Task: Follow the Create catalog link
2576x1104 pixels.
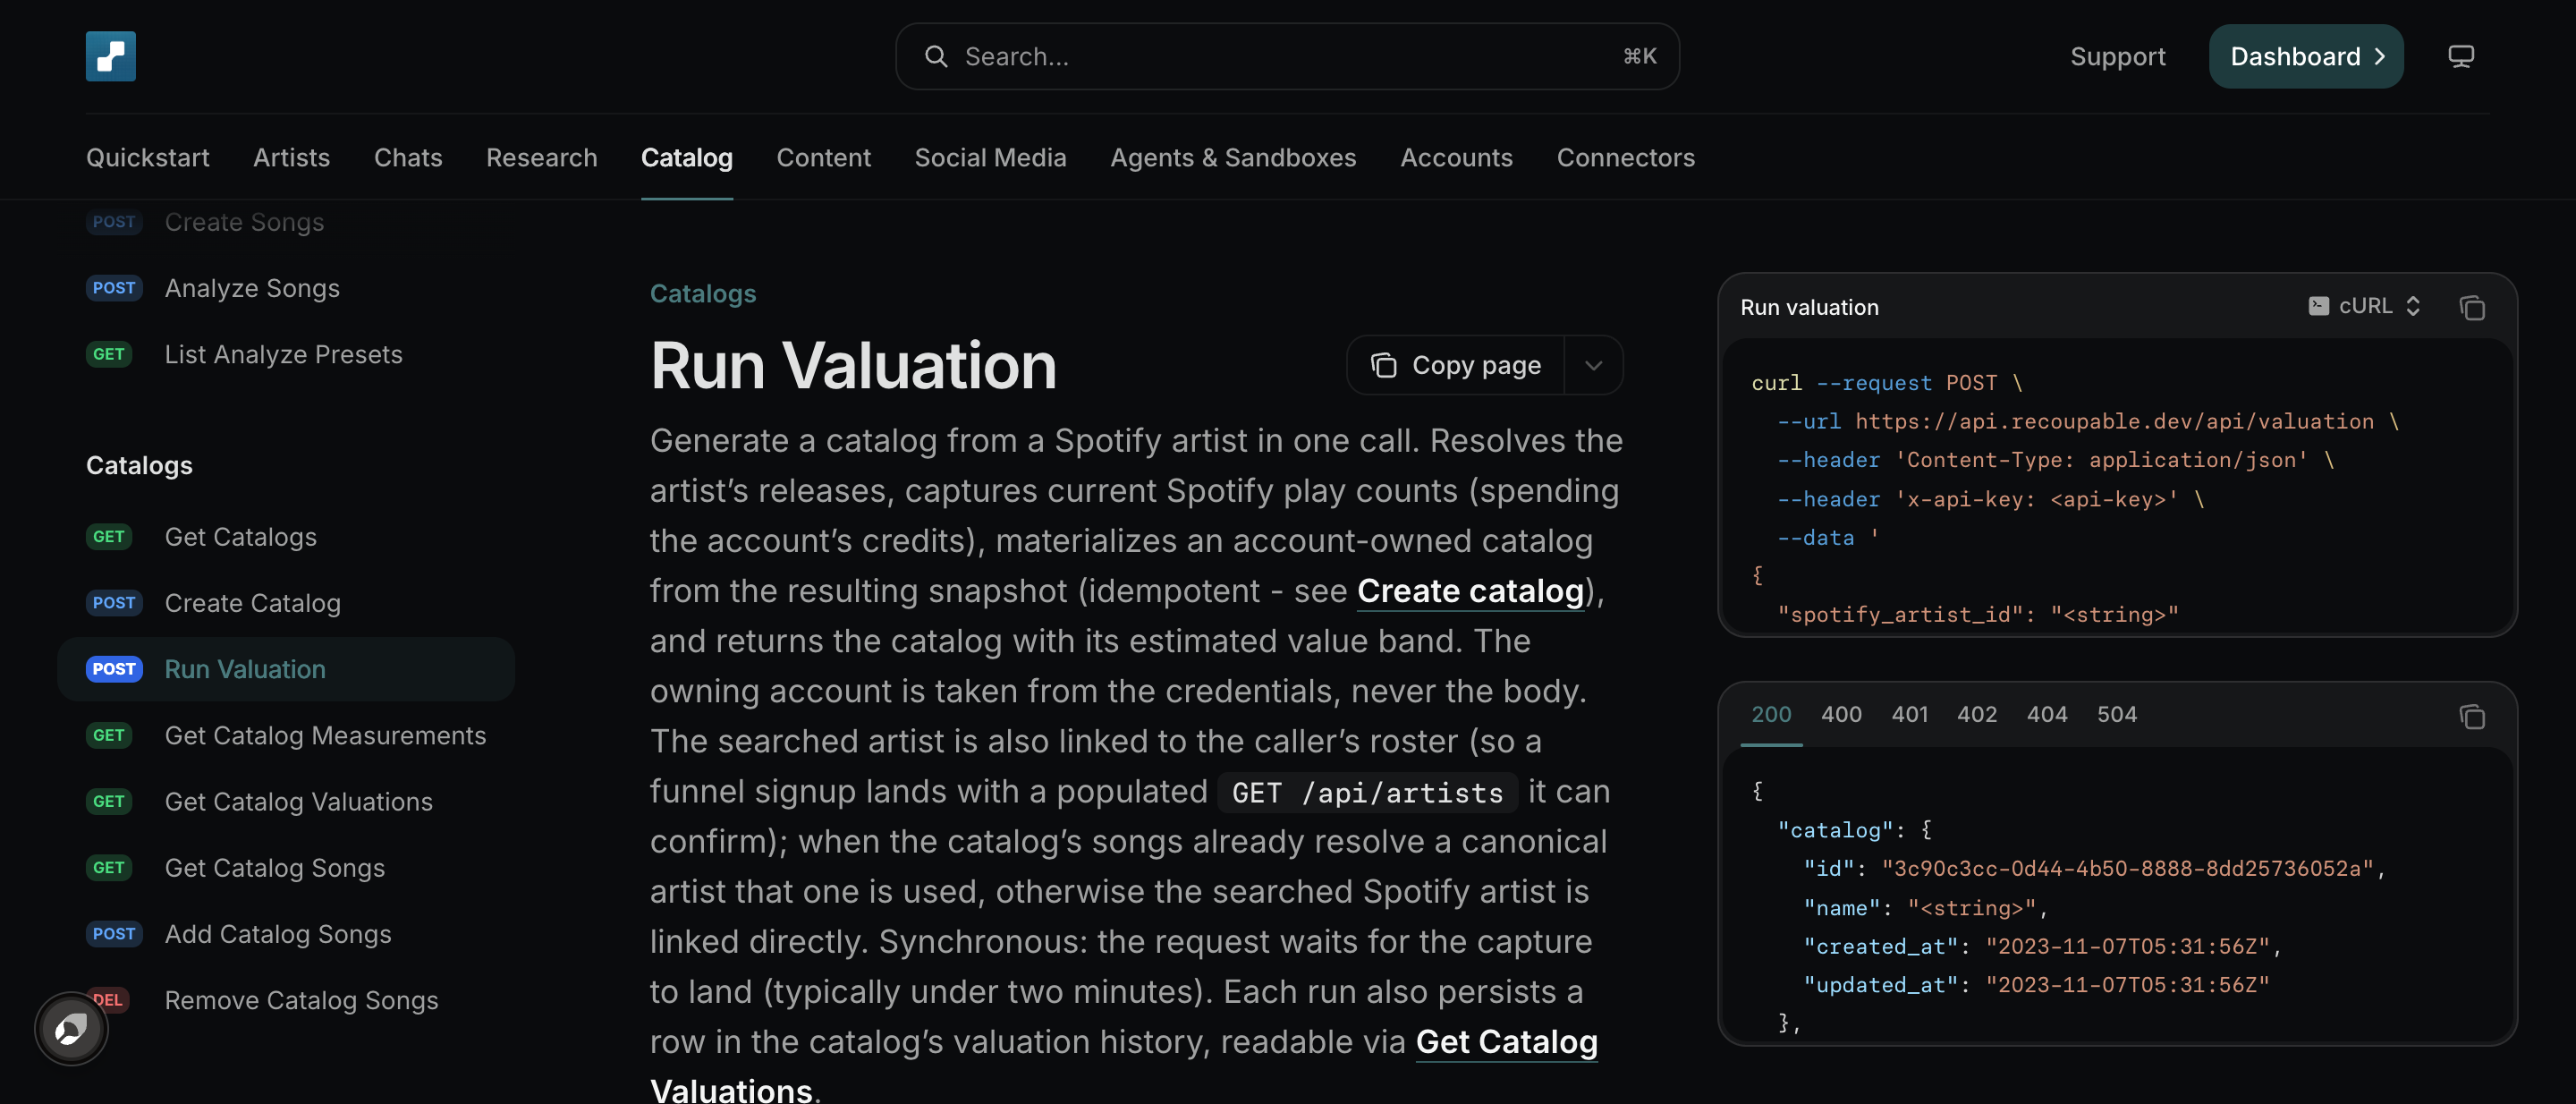Action: click(x=1470, y=591)
